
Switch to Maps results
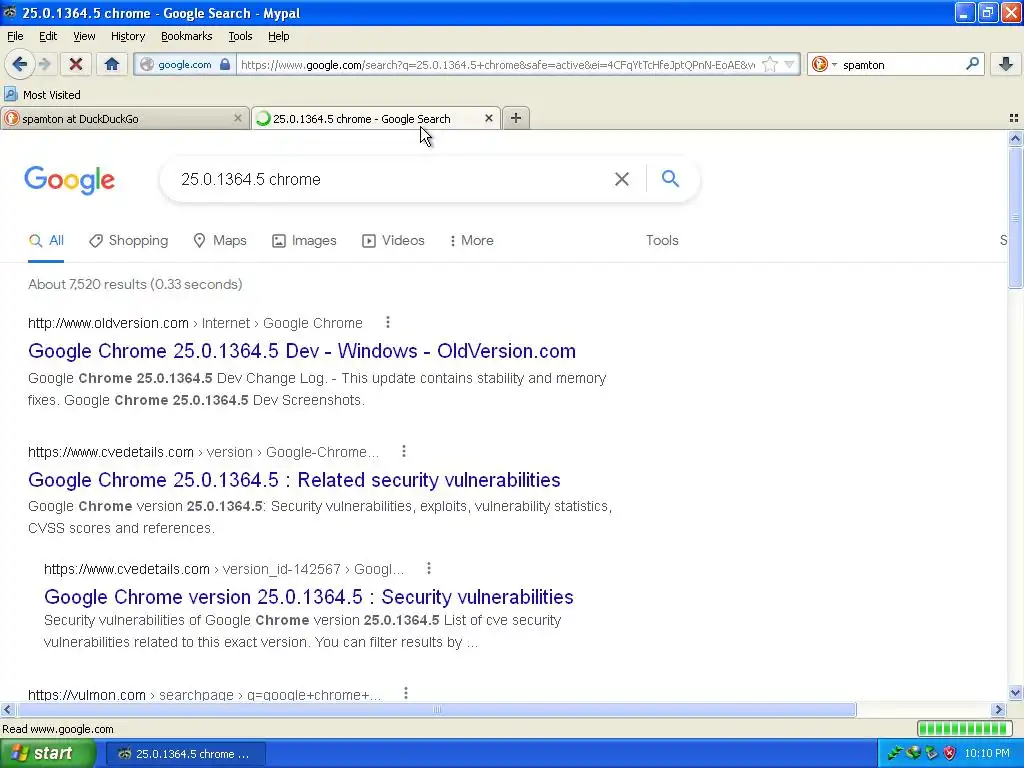tap(220, 240)
